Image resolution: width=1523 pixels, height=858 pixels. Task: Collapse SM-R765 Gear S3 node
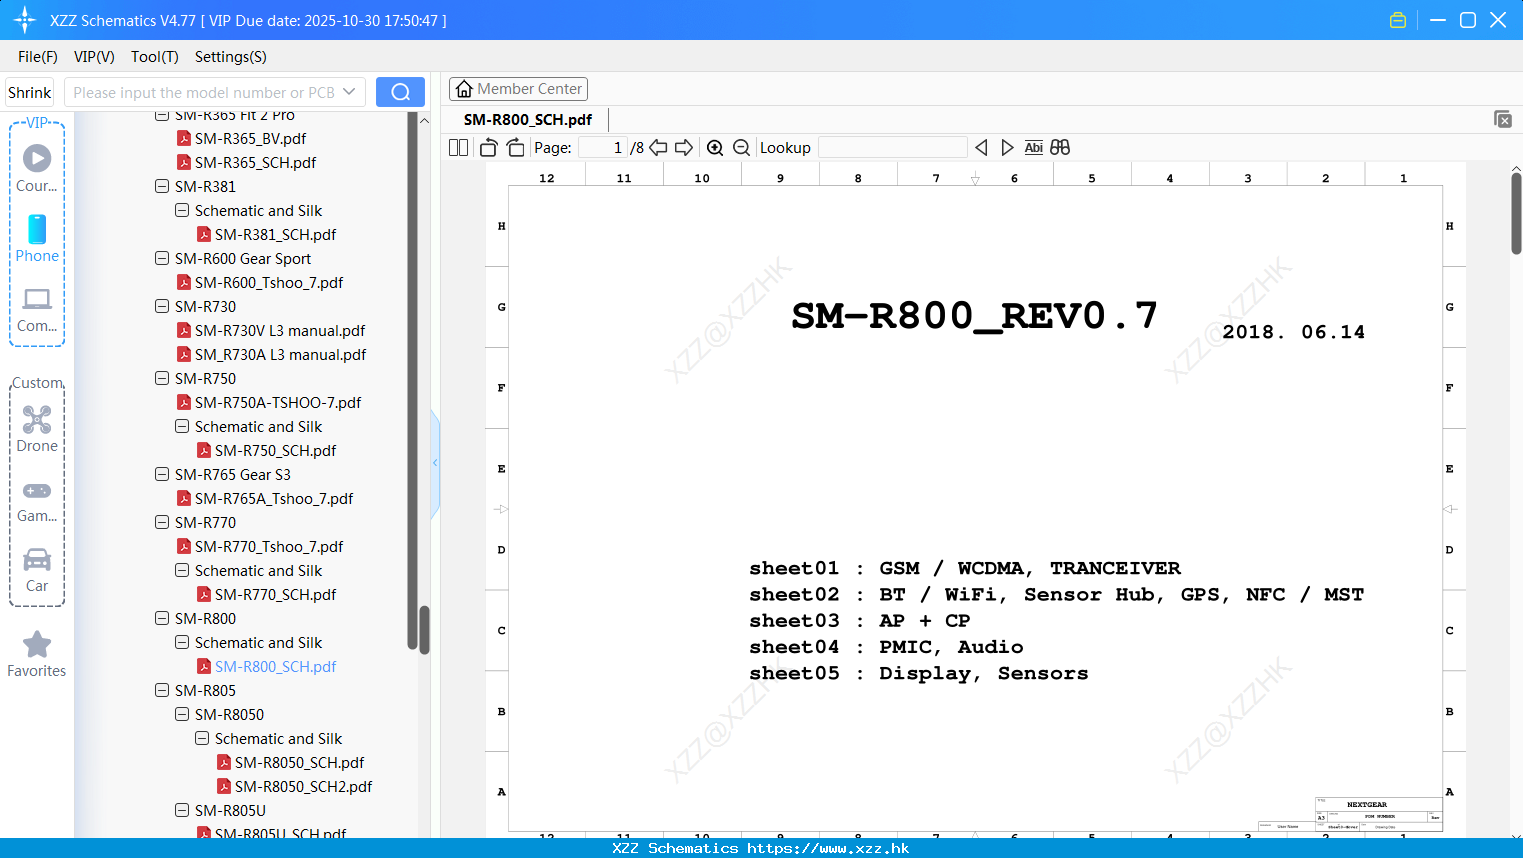coord(162,474)
